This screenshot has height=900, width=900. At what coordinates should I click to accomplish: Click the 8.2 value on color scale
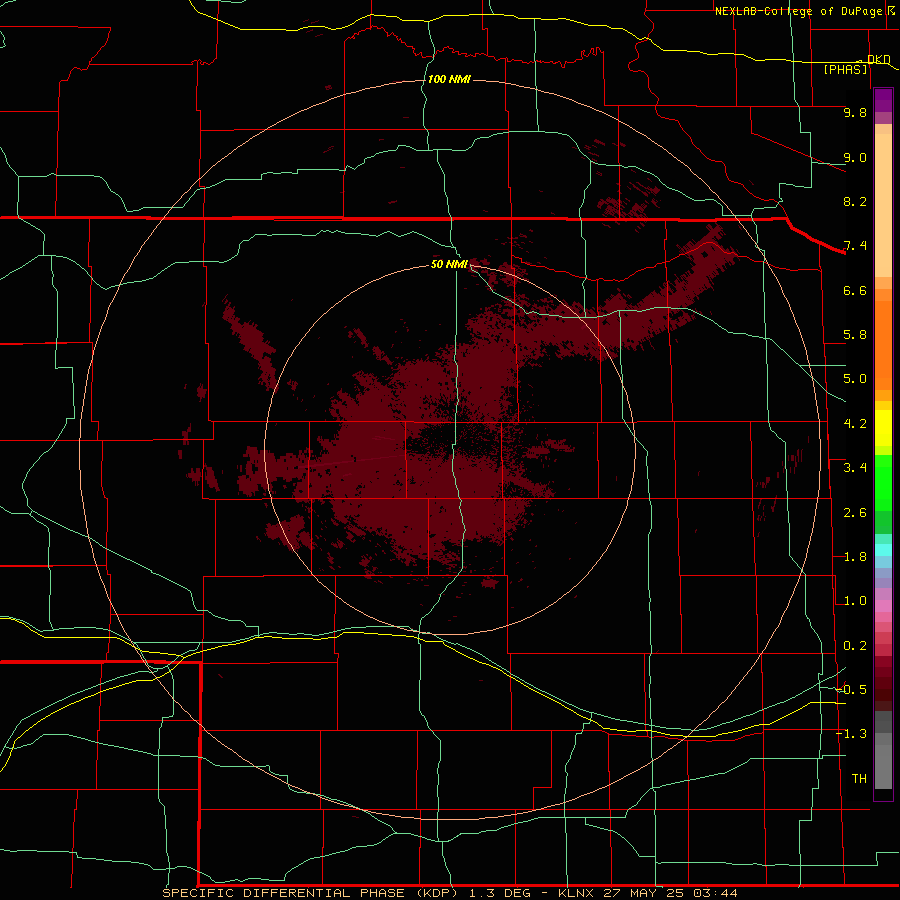855,201
